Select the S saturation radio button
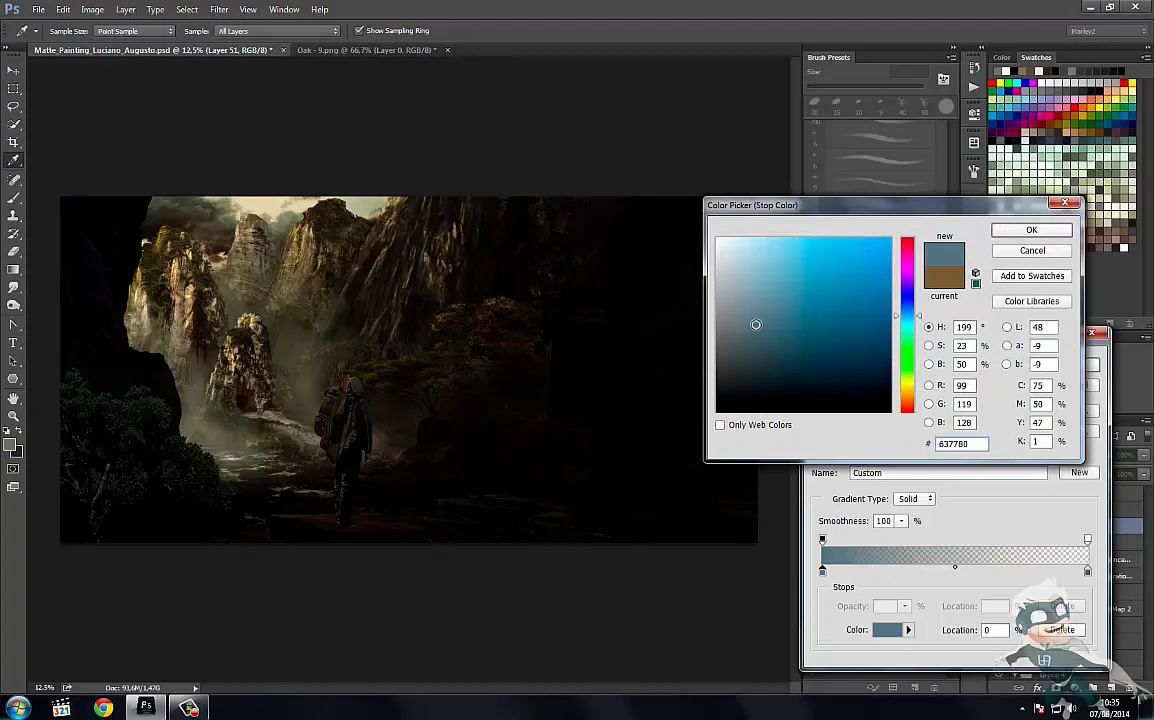The width and height of the screenshot is (1154, 720). coord(929,345)
